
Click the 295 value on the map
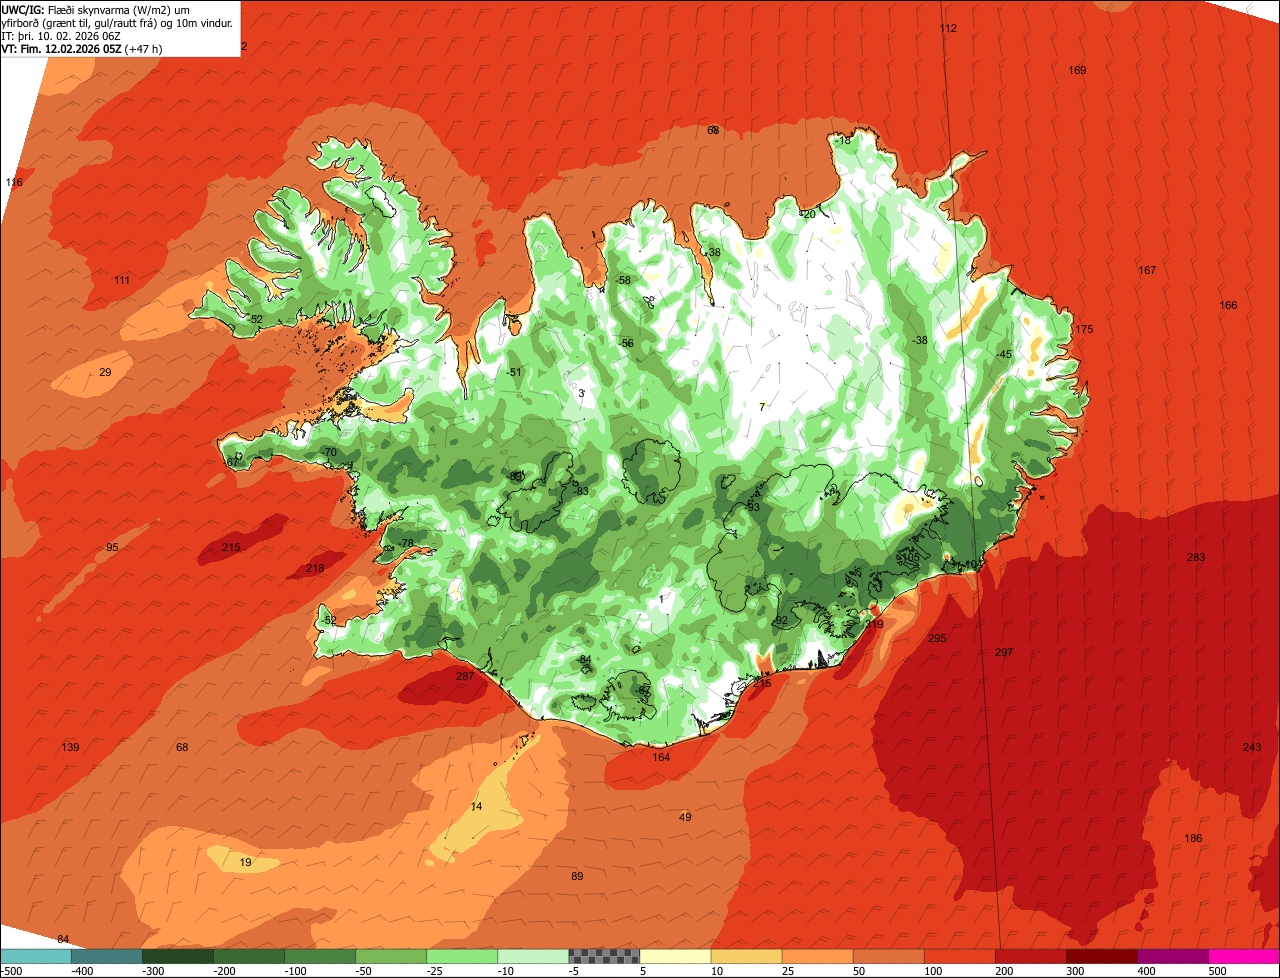click(937, 638)
